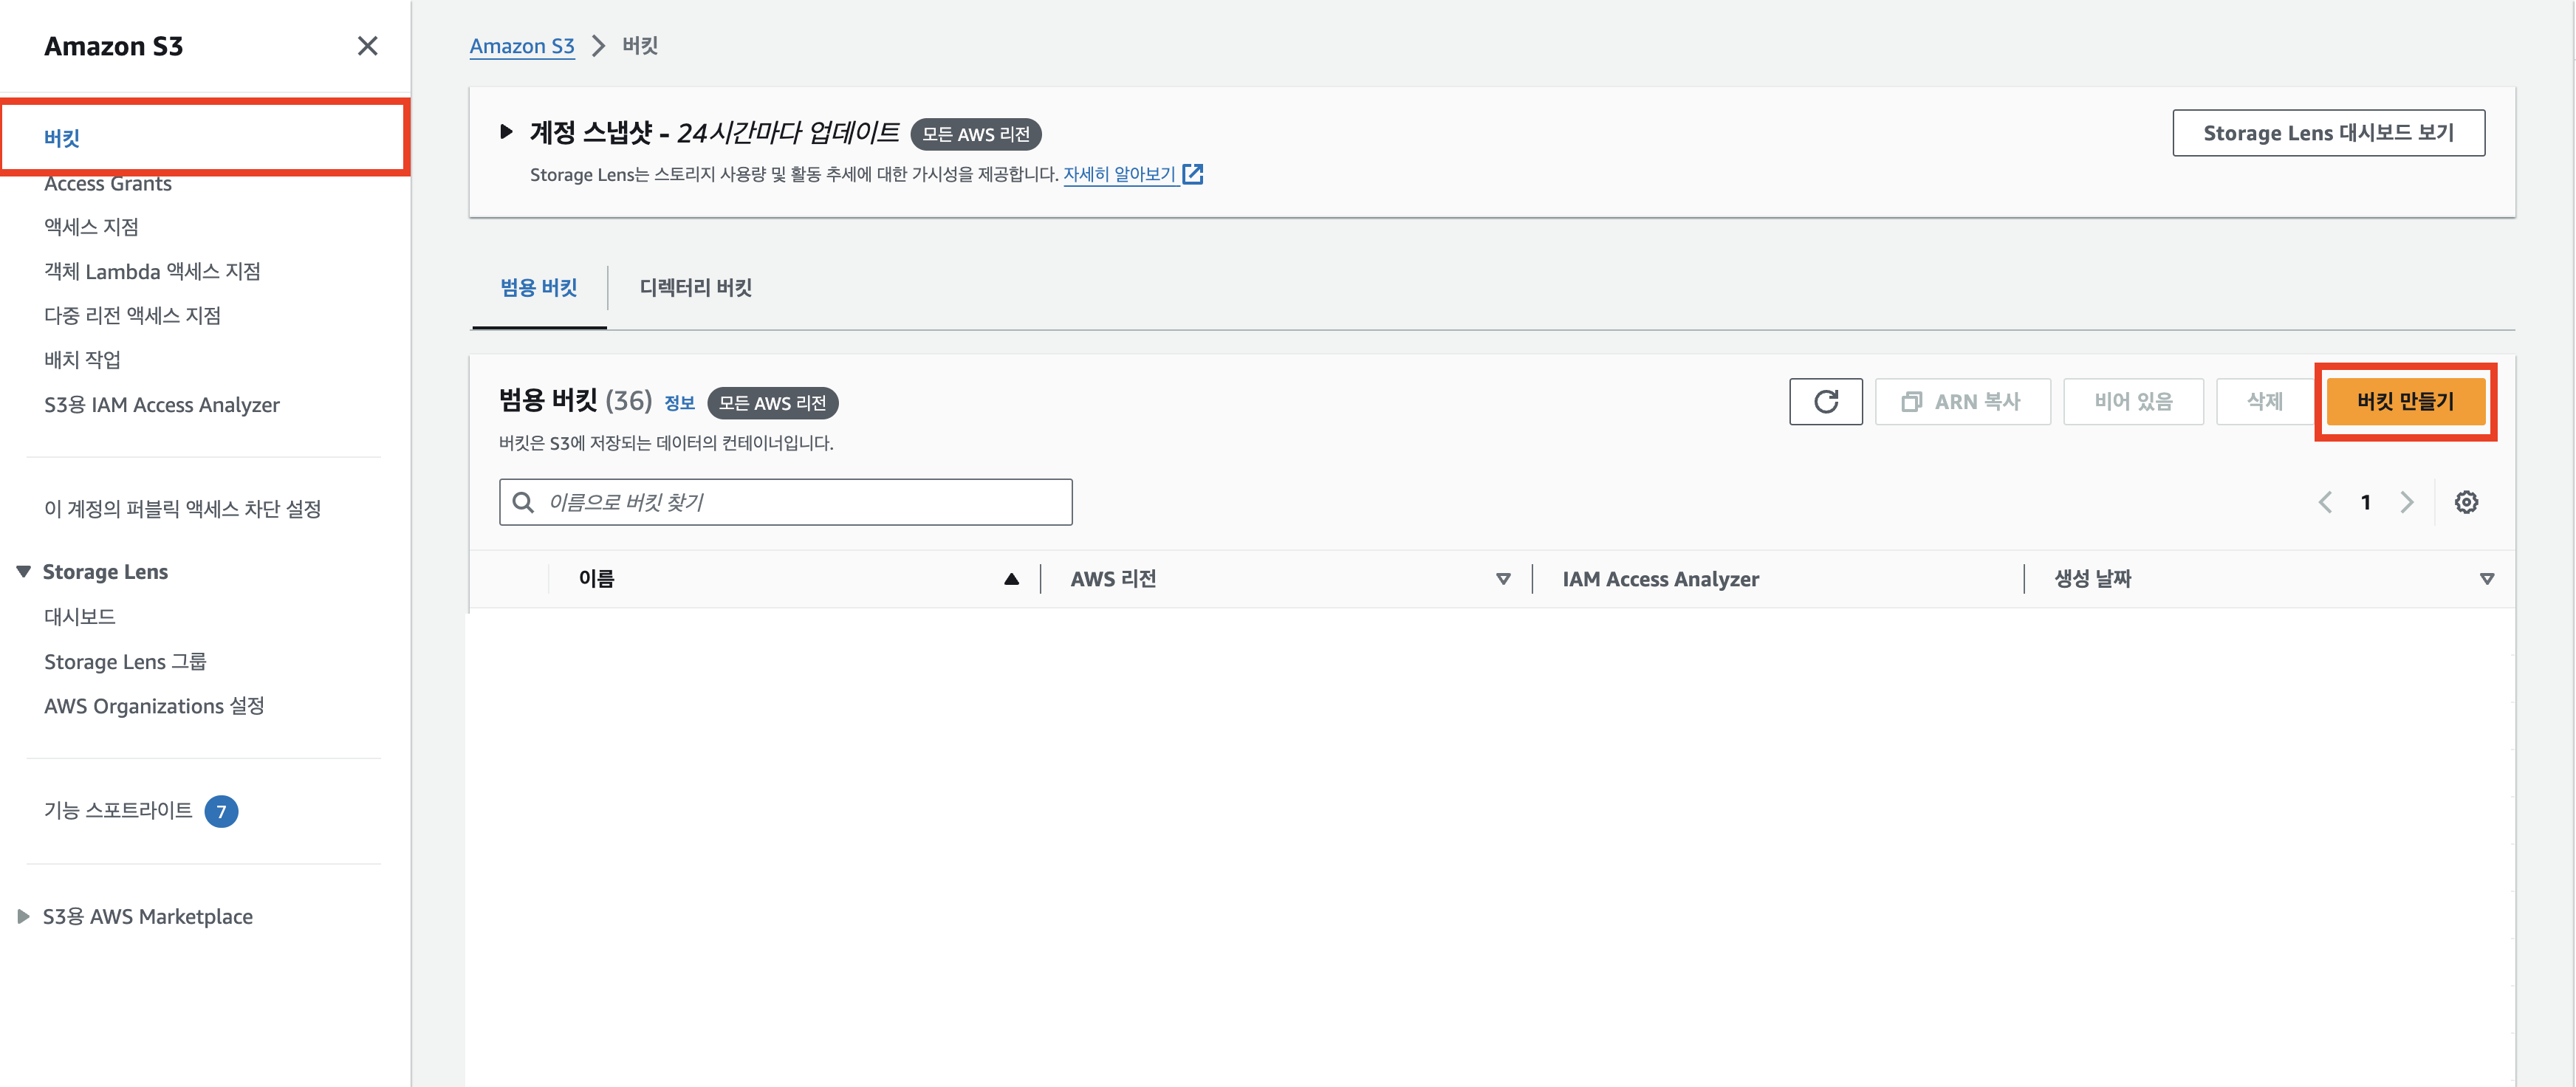Select 범용 버킷 tab

point(538,288)
